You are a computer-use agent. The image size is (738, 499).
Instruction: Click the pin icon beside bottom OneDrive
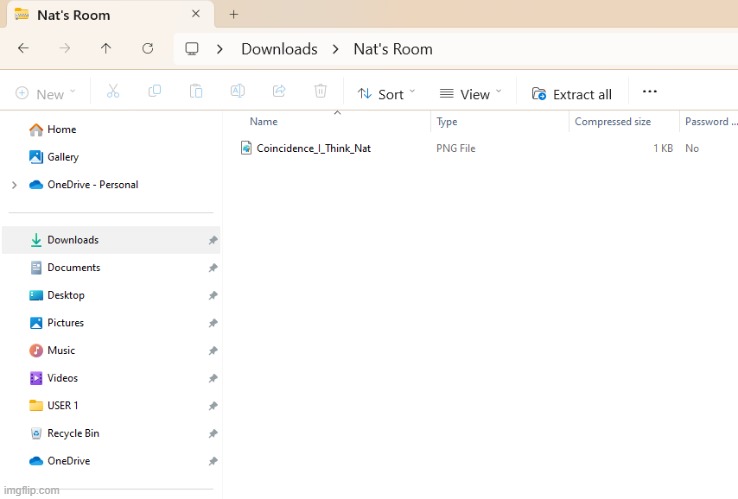click(x=213, y=461)
